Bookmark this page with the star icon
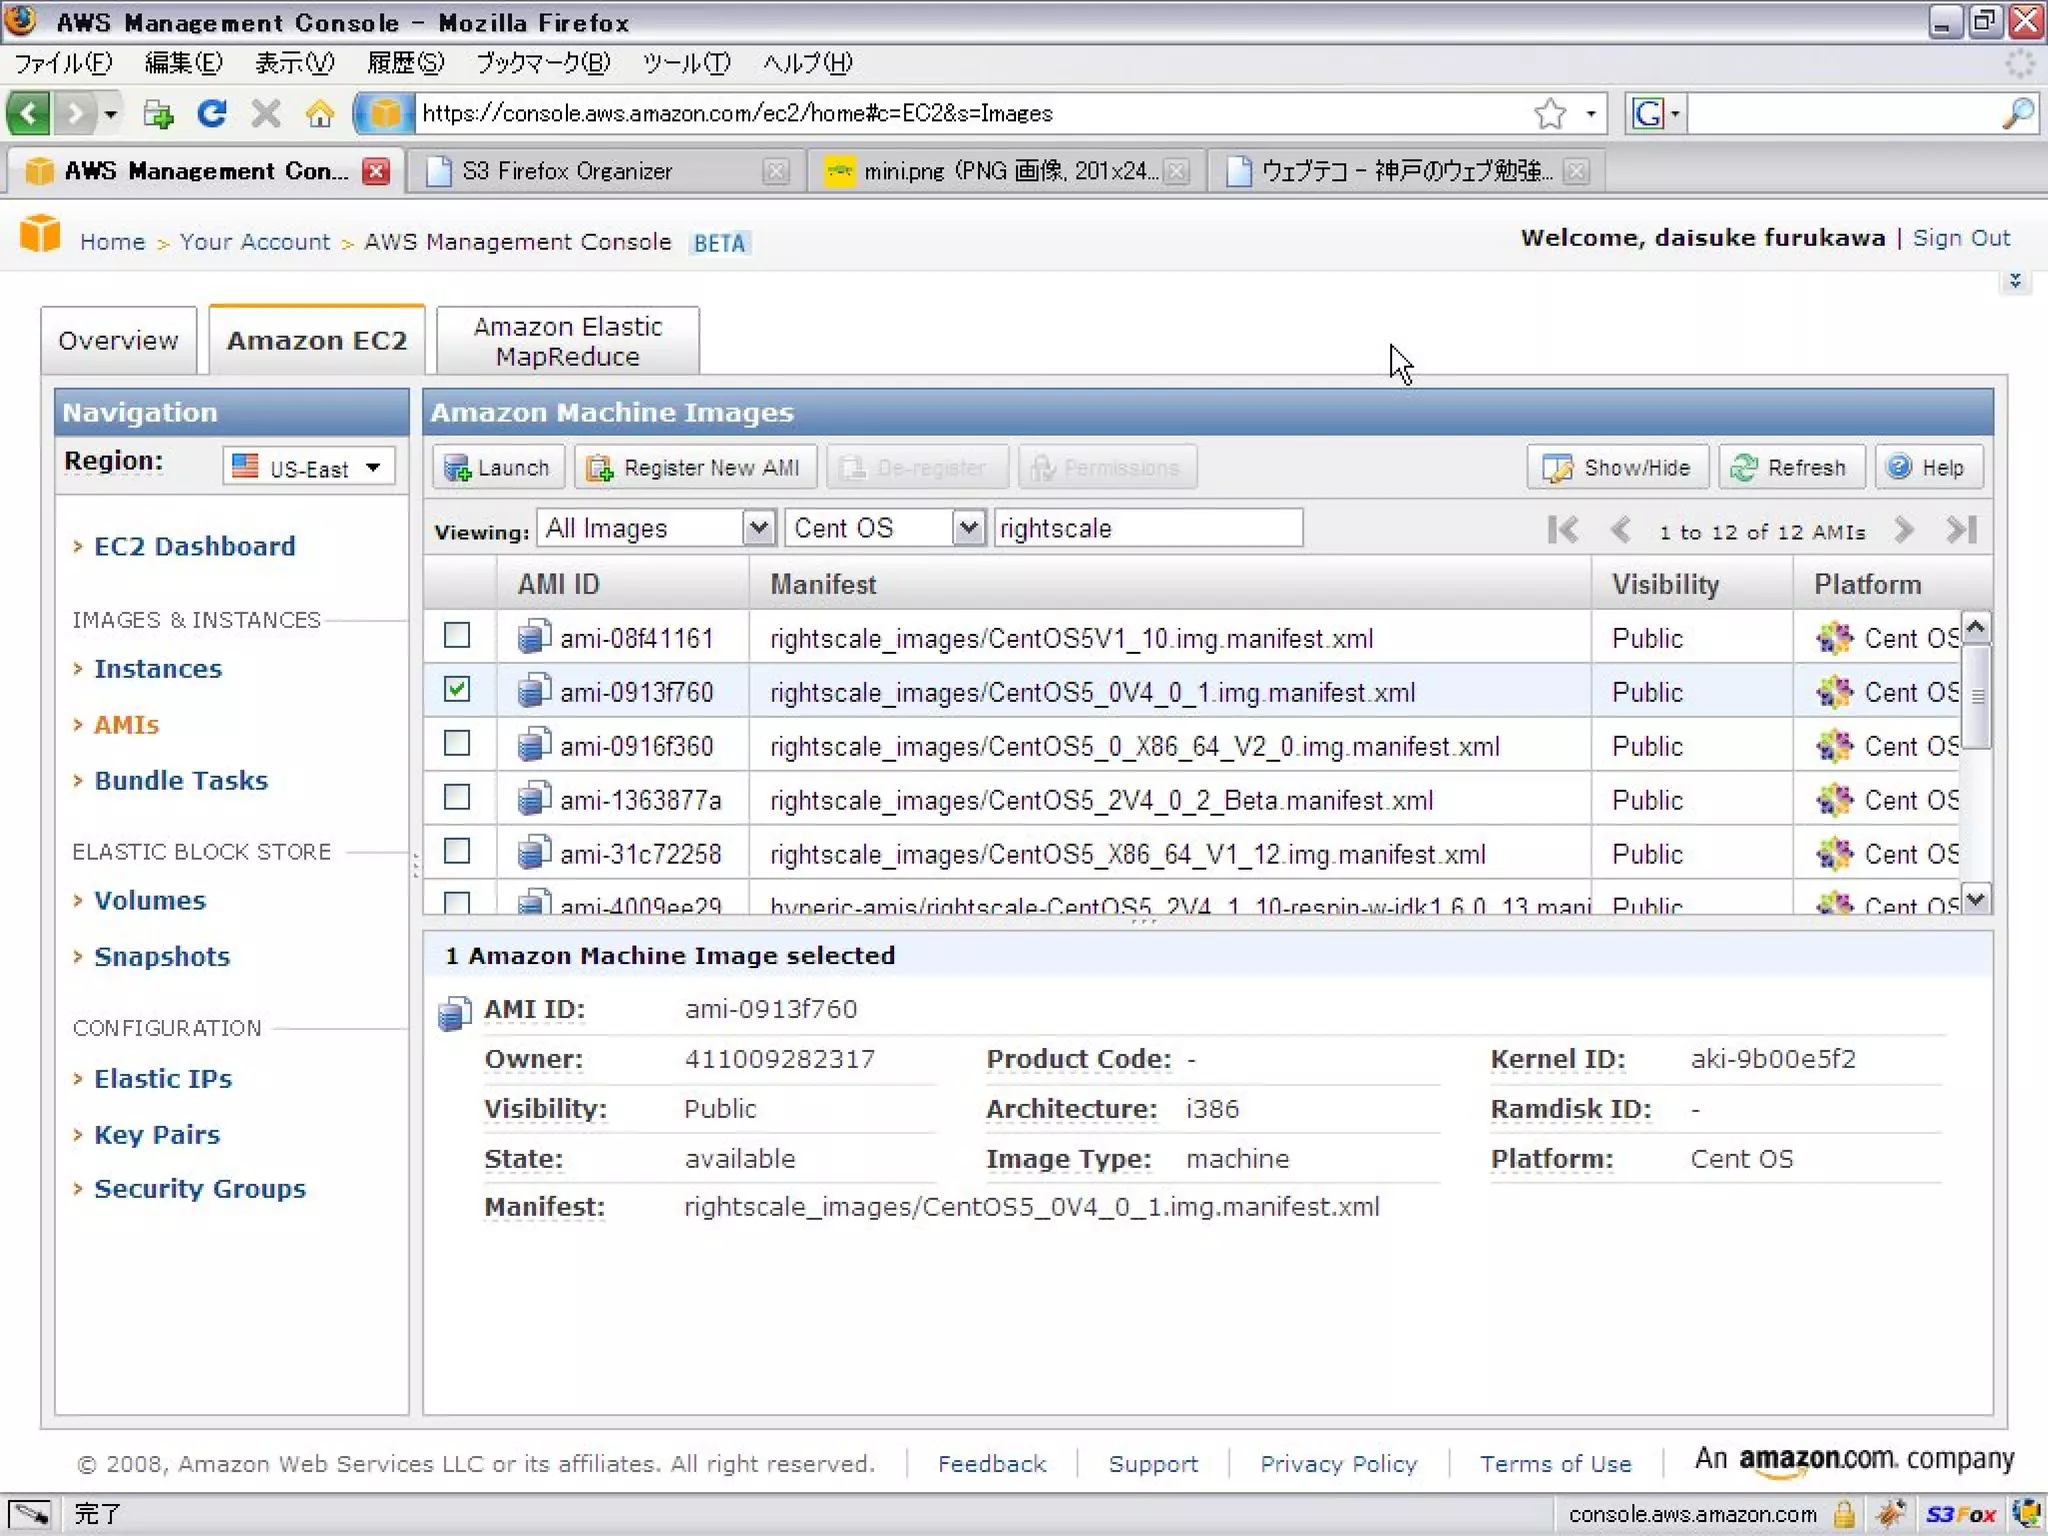 1549,113
